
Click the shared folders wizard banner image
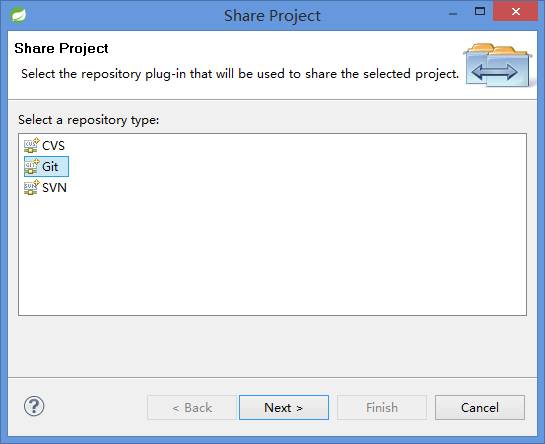[x=497, y=65]
